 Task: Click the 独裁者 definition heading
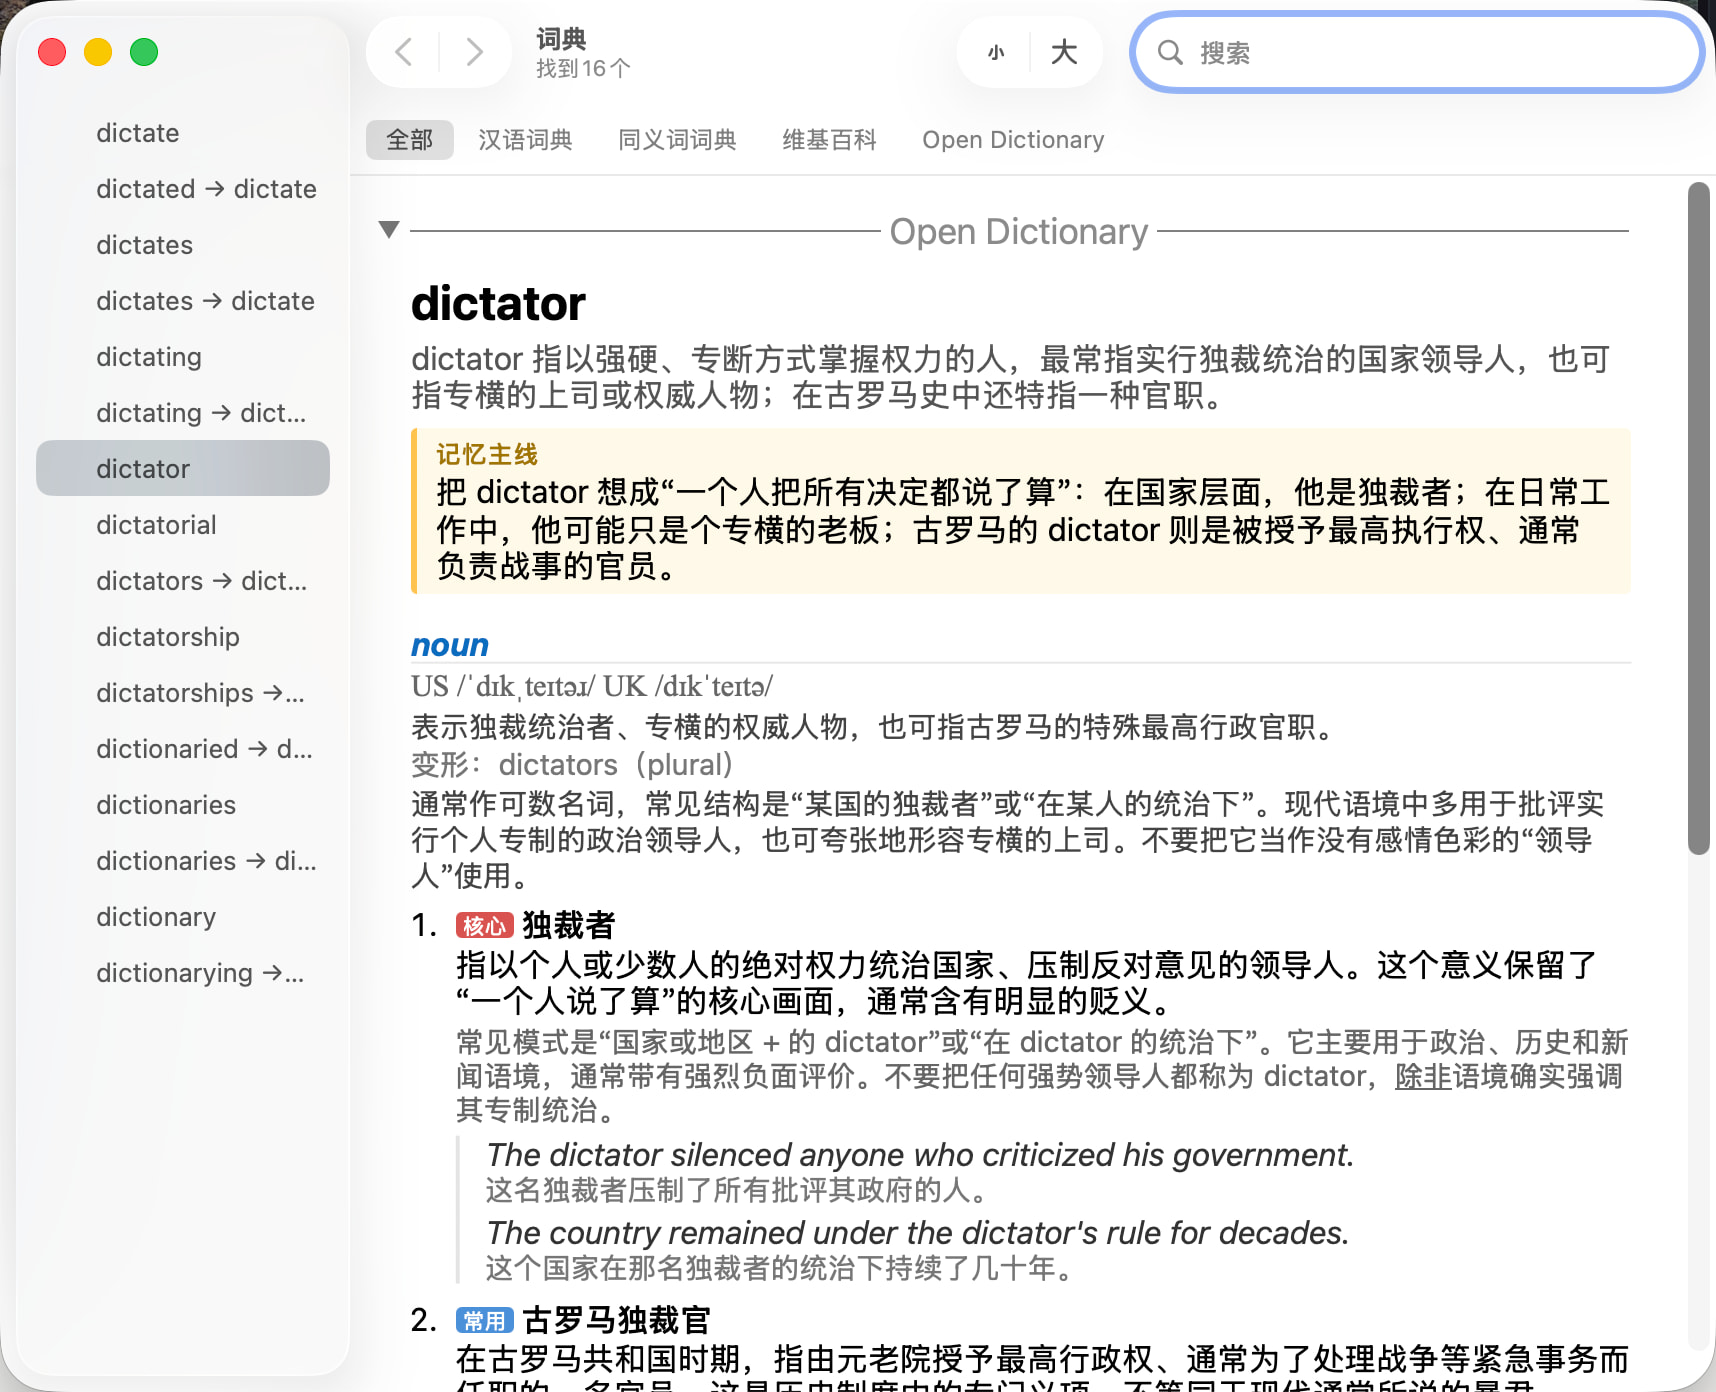(569, 926)
